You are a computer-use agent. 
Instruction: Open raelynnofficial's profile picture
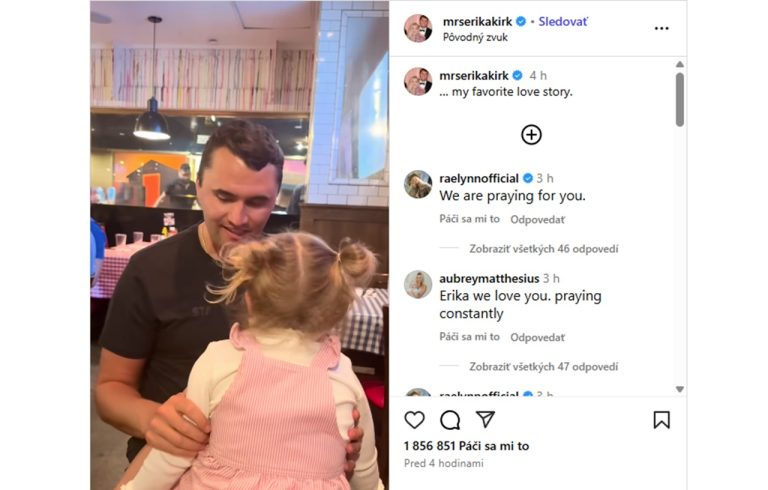click(418, 184)
